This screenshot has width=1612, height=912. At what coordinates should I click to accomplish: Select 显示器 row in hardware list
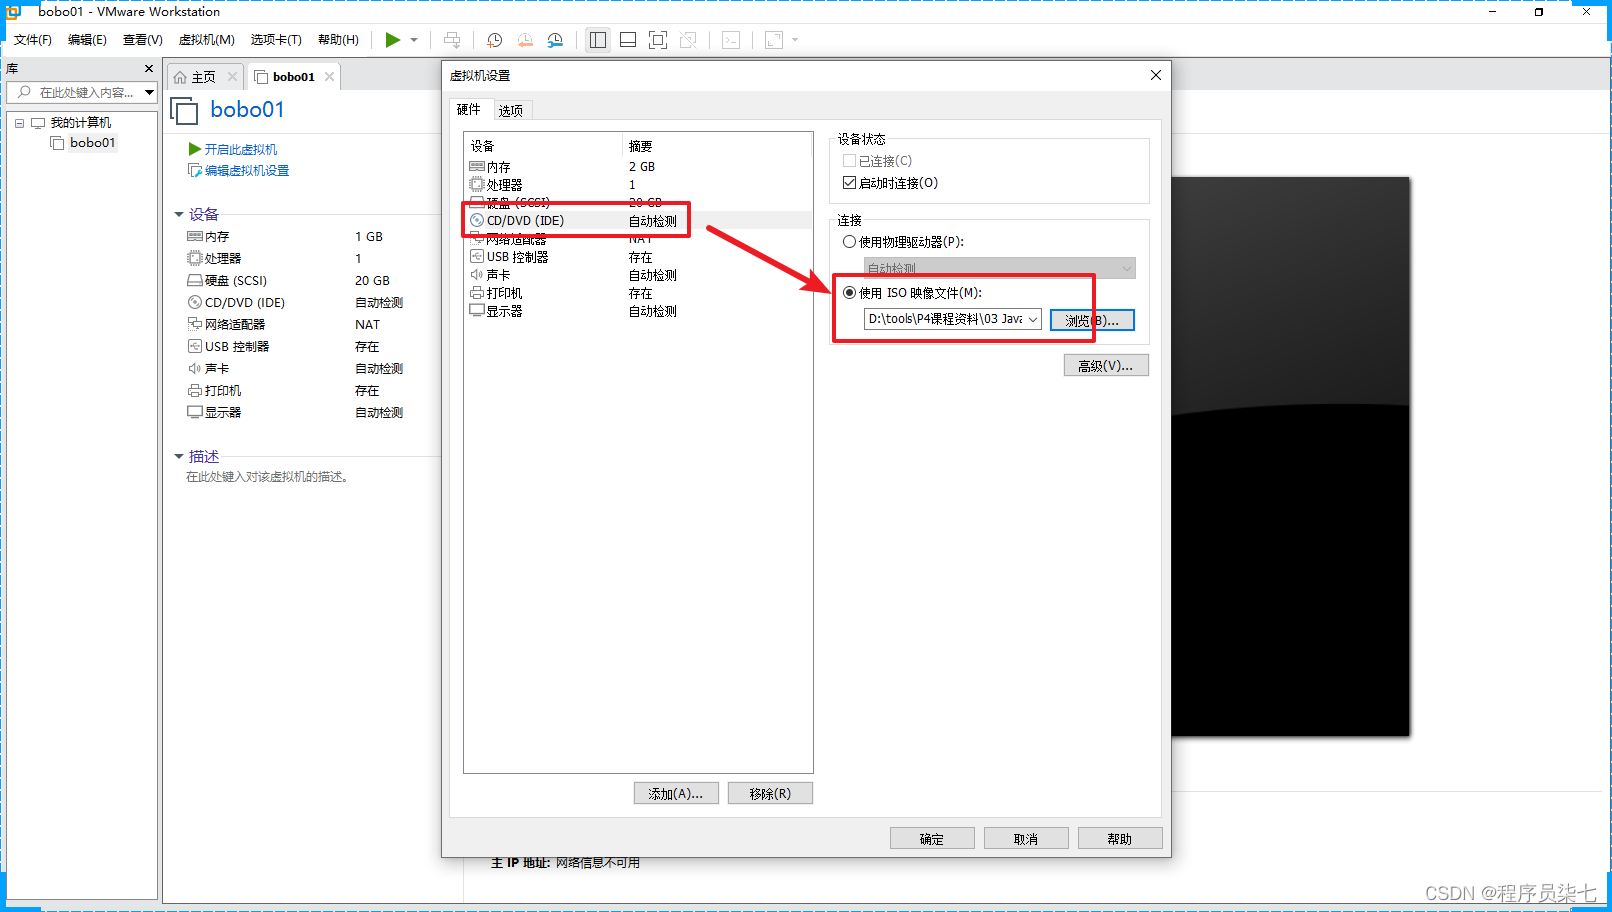[x=638, y=311]
